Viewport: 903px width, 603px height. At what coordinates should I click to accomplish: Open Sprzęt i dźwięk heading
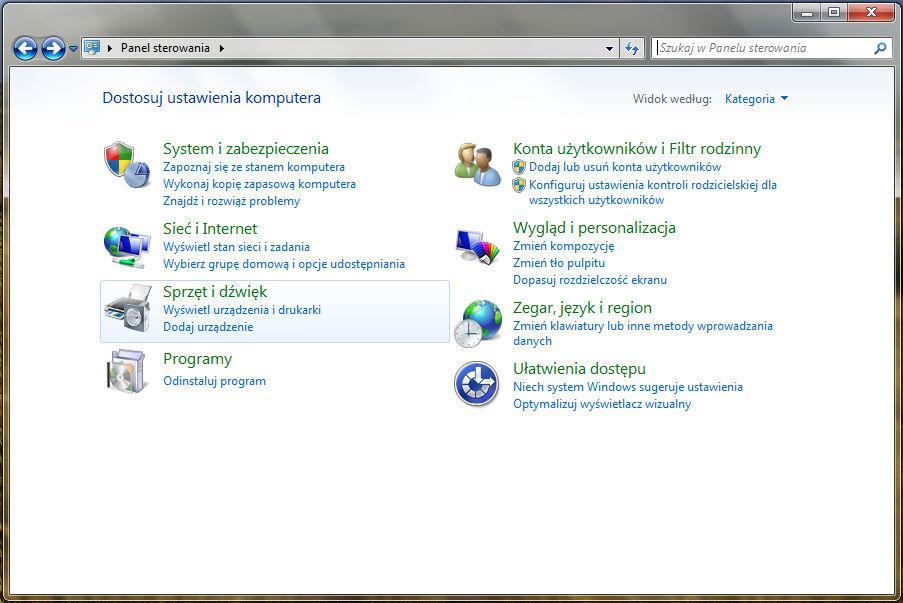pyautogui.click(x=215, y=291)
